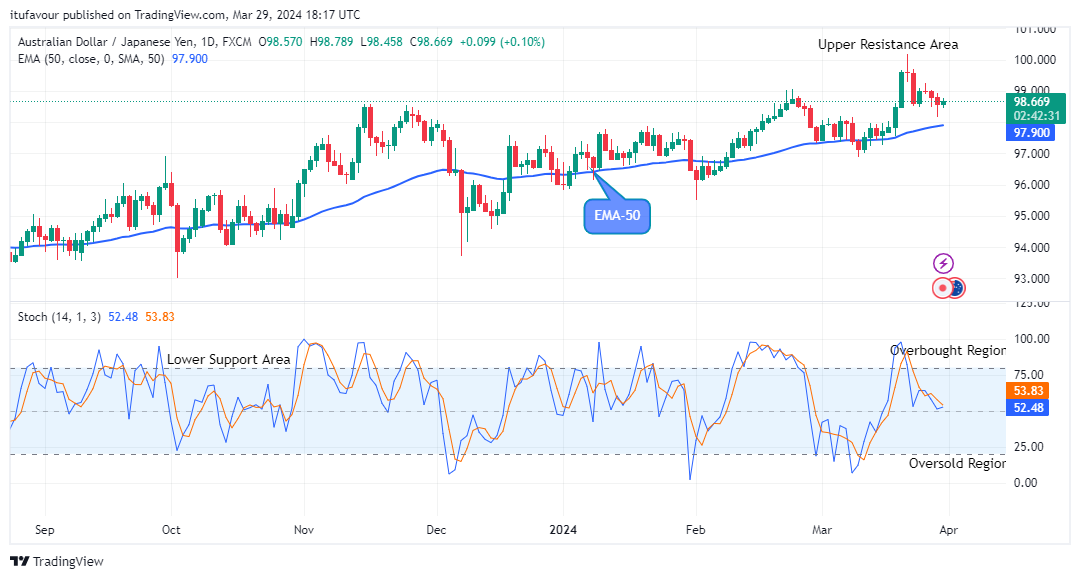1080x579 pixels.
Task: Click the blue stochastic value label 52.48
Action: (1028, 408)
